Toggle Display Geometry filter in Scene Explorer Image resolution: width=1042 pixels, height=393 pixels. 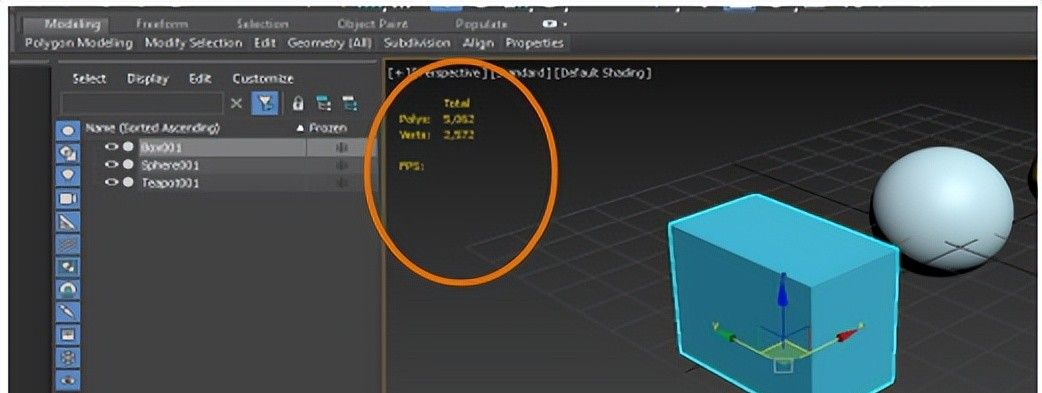pyautogui.click(x=69, y=131)
